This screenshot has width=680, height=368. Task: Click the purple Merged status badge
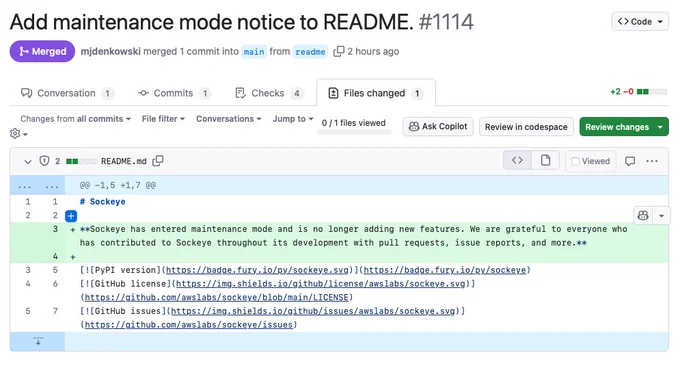pyautogui.click(x=42, y=51)
